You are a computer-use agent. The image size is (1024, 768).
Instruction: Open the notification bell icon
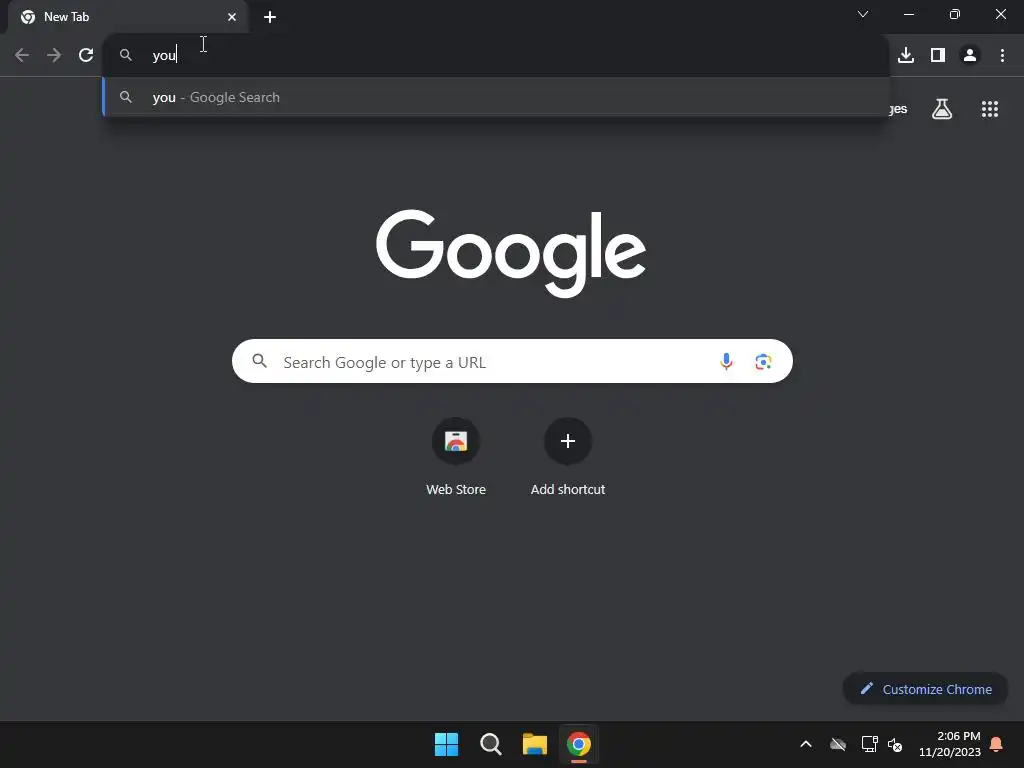[x=996, y=744]
